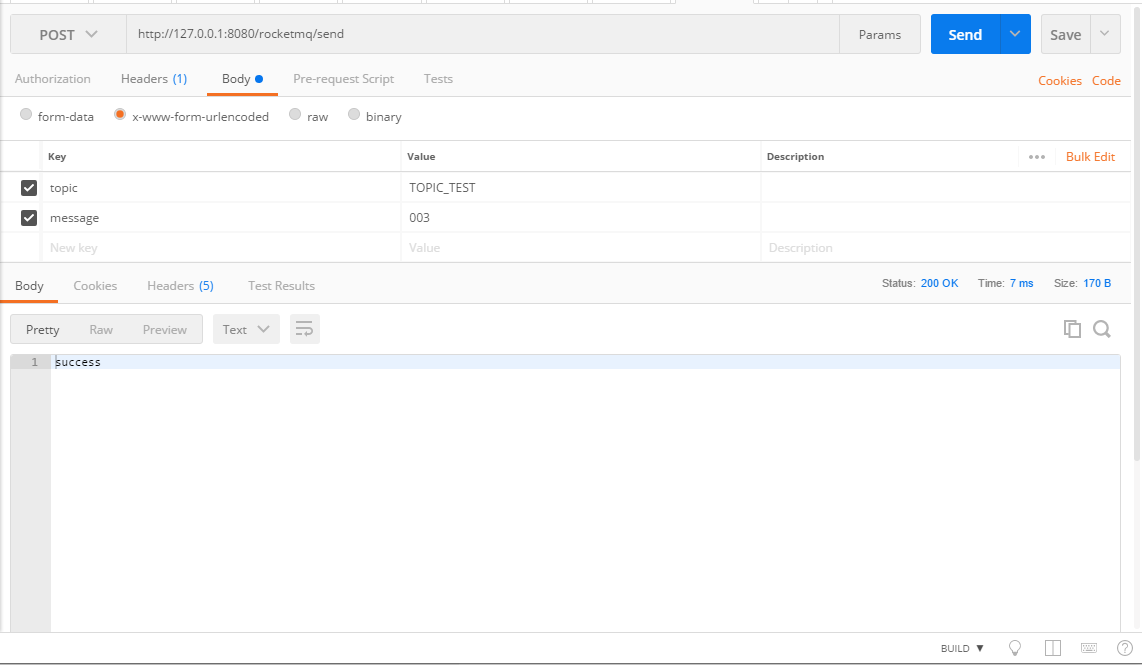Switch to Raw response view
This screenshot has width=1142, height=665.
[101, 329]
